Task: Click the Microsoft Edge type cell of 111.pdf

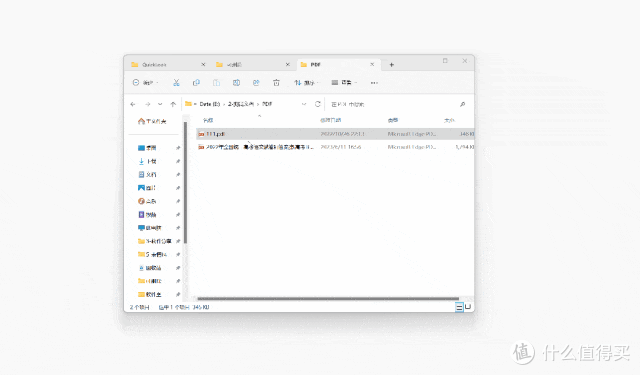Action: tap(412, 134)
